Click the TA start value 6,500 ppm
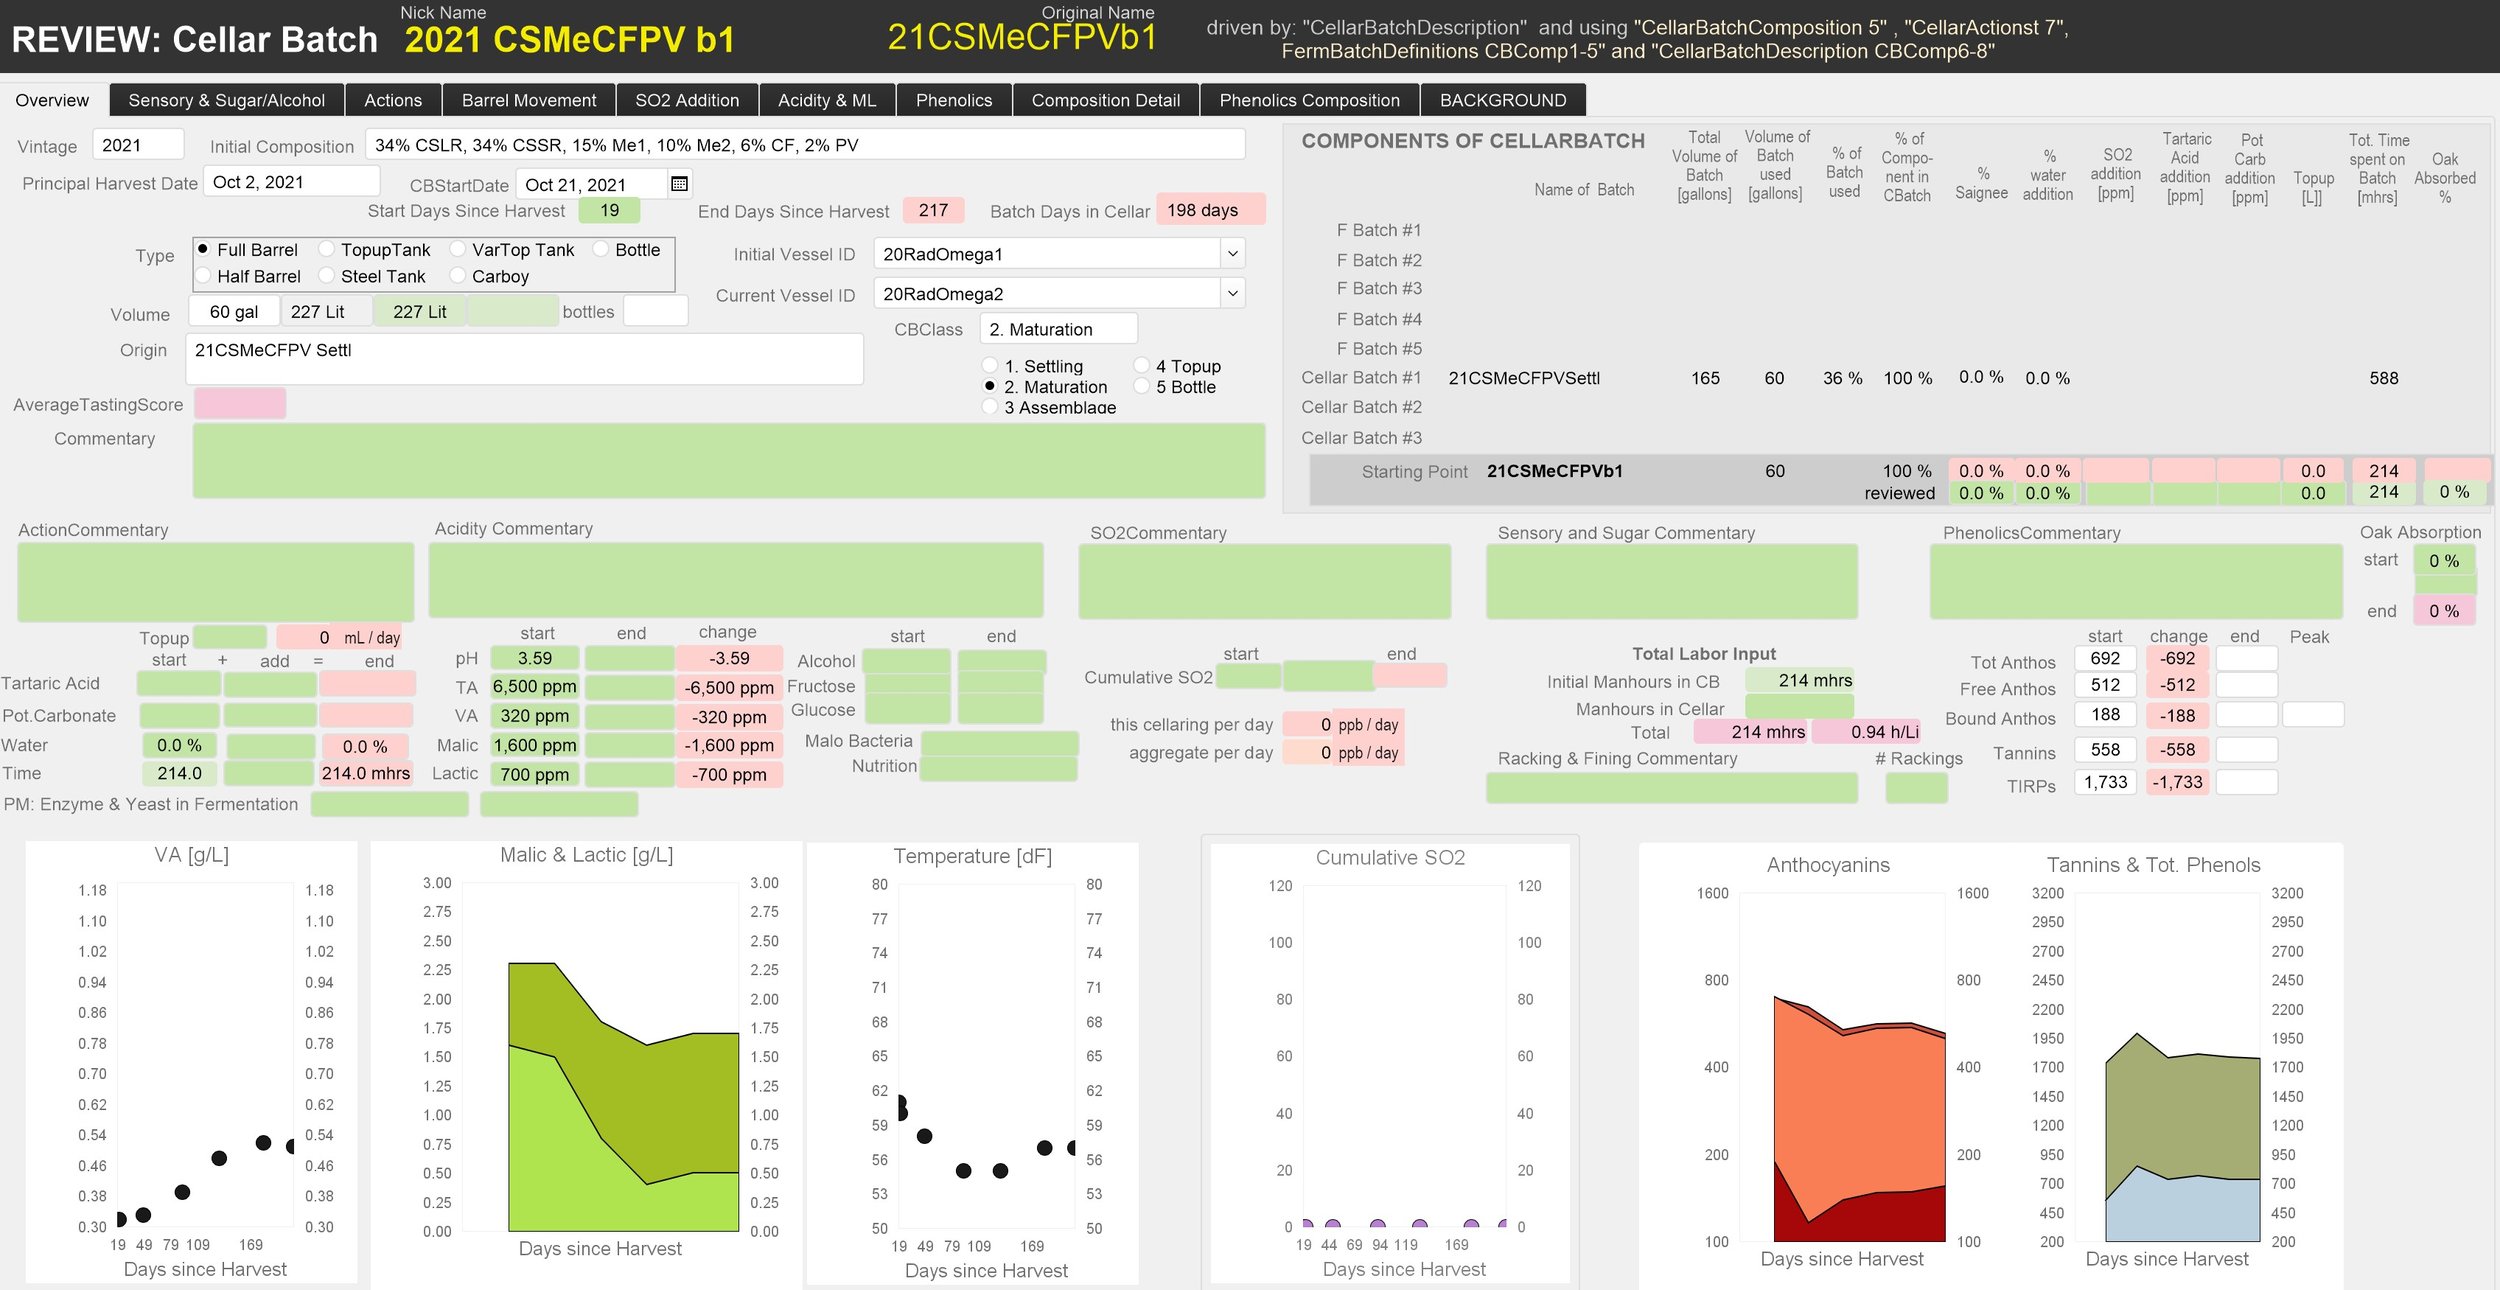This screenshot has width=2500, height=1290. pyautogui.click(x=535, y=687)
